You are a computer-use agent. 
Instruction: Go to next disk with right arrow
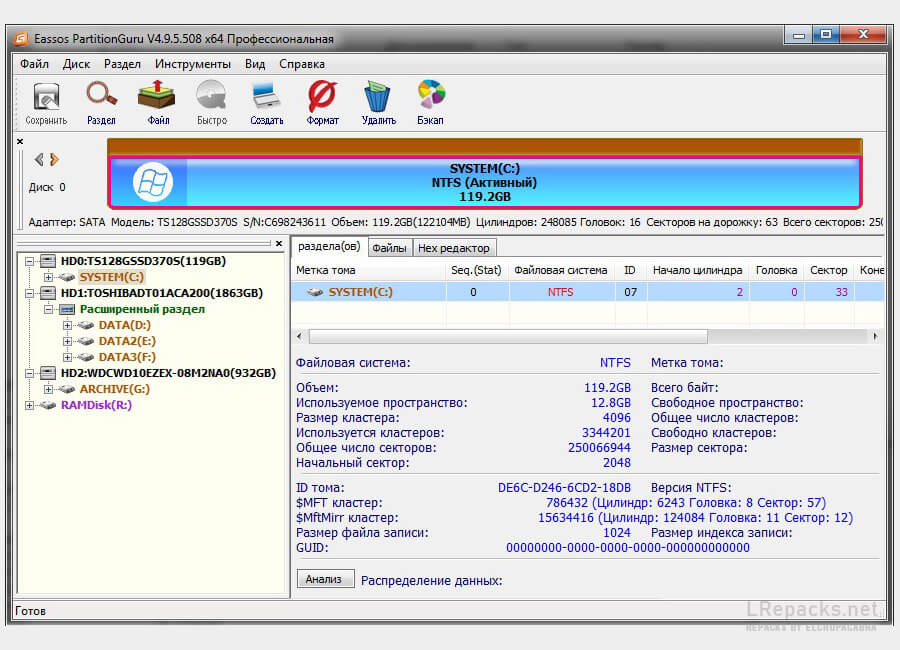(55, 159)
